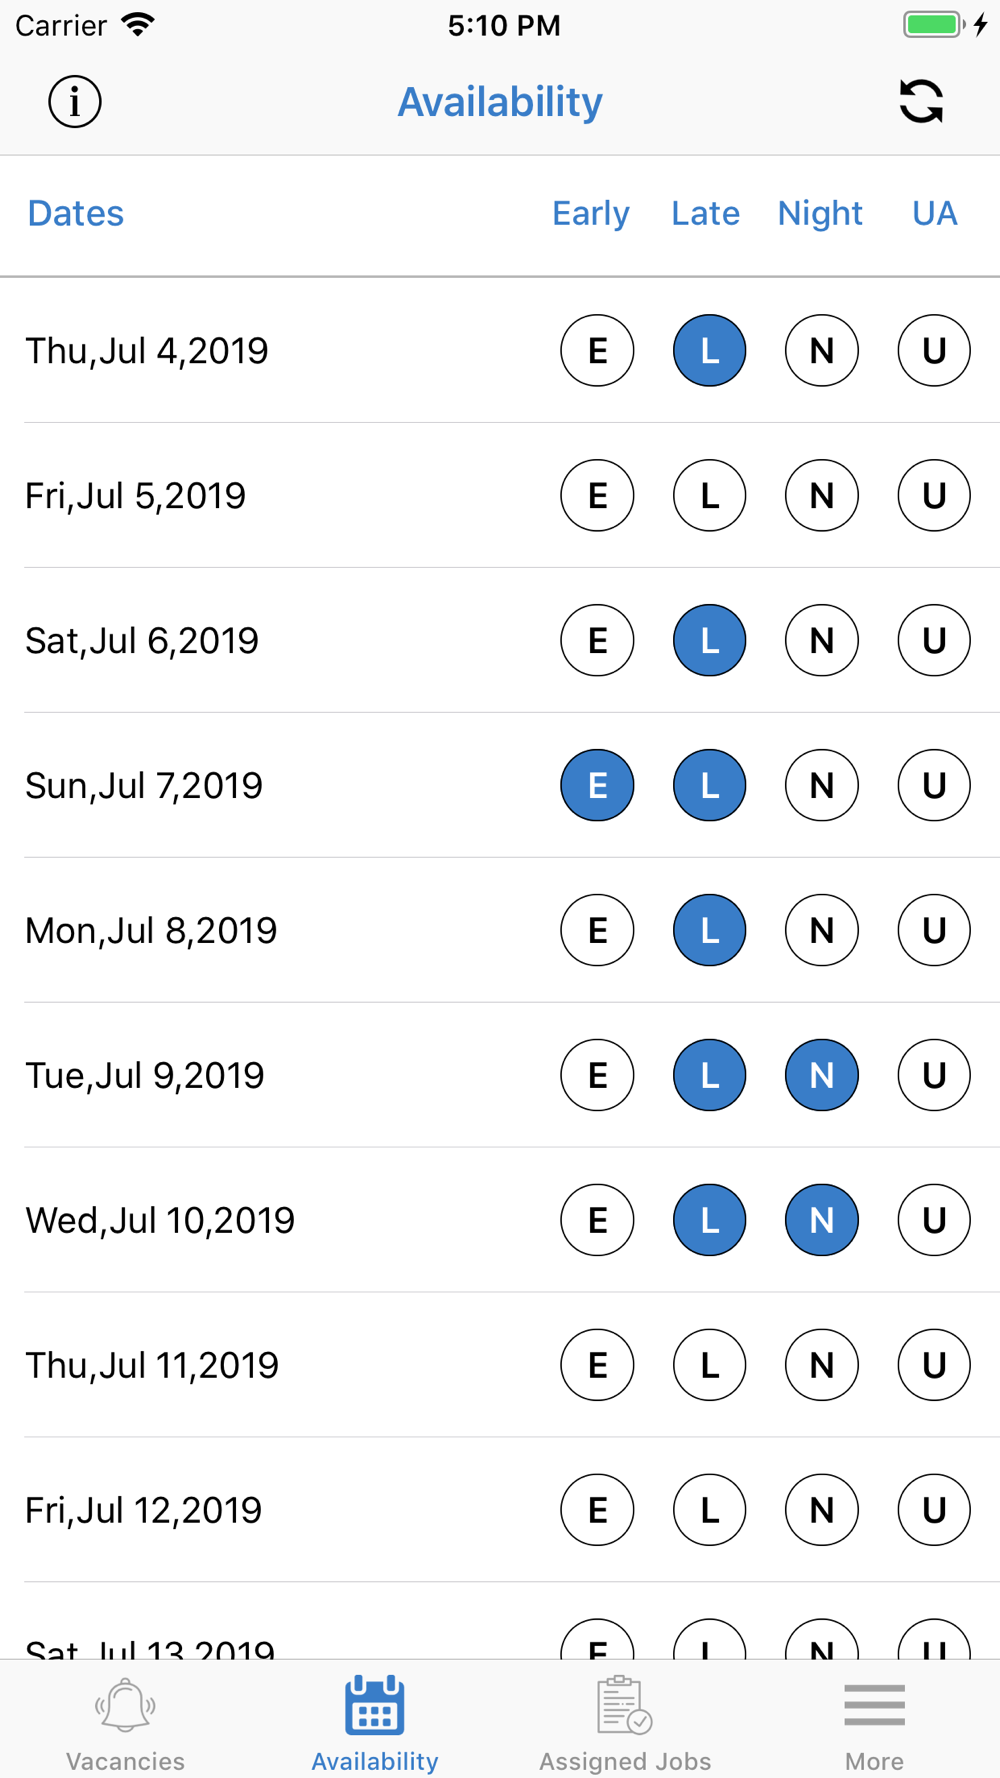This screenshot has width=1000, height=1778.
Task: Open the info icon in header
Action: click(x=75, y=102)
